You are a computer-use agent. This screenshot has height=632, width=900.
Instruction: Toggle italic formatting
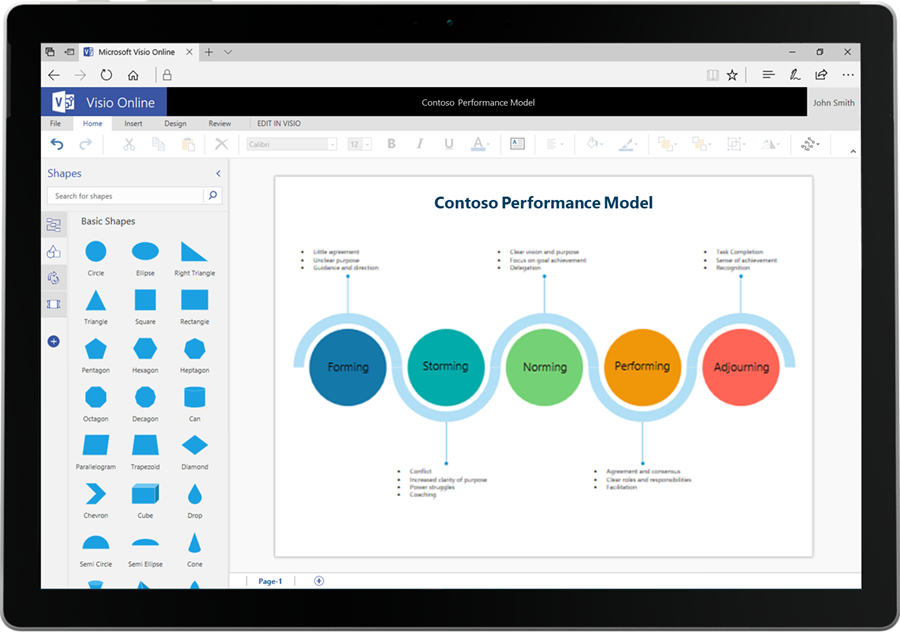point(420,144)
